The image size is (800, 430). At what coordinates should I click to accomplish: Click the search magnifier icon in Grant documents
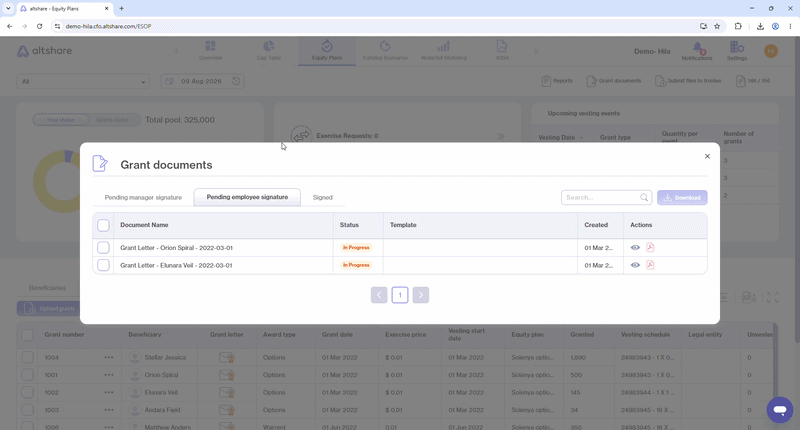coord(644,197)
